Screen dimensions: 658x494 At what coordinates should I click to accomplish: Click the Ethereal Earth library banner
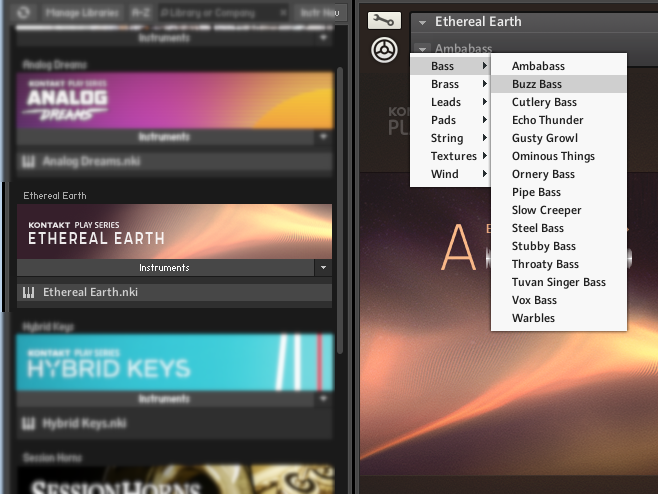175,231
